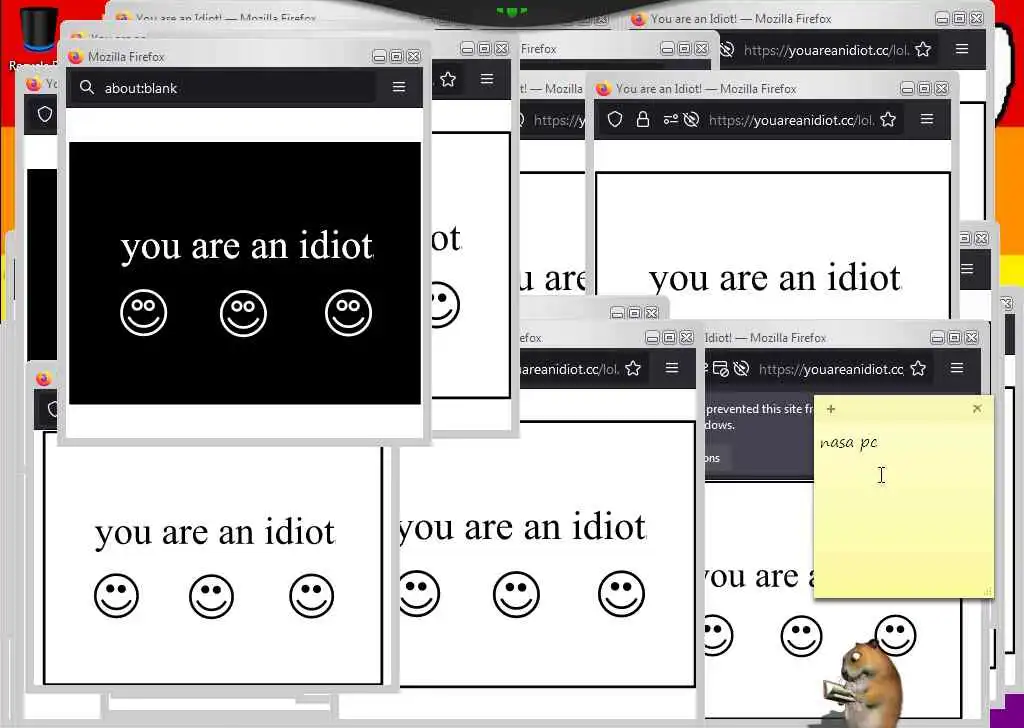Viewport: 1024px width, 728px height.
Task: Click the right smiley on the black page
Action: coord(349,313)
